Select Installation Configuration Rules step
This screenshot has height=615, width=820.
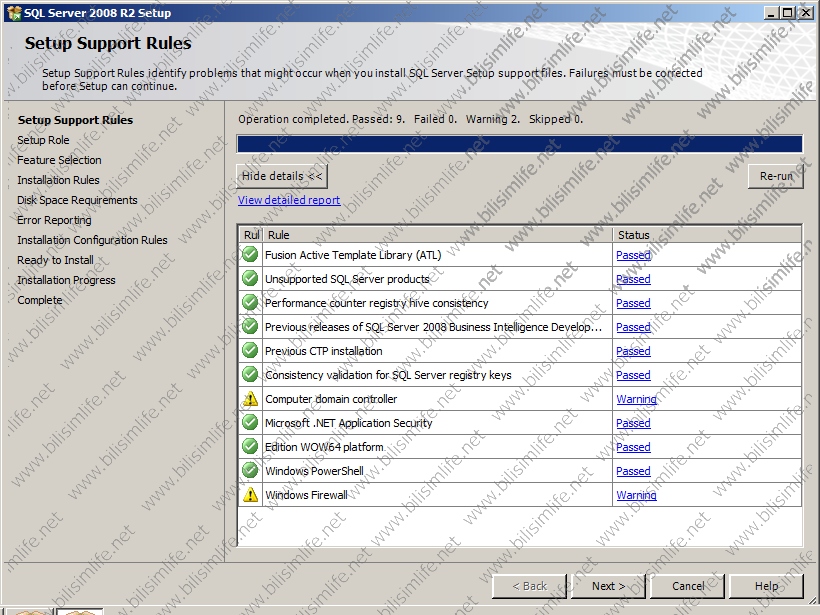pos(92,240)
